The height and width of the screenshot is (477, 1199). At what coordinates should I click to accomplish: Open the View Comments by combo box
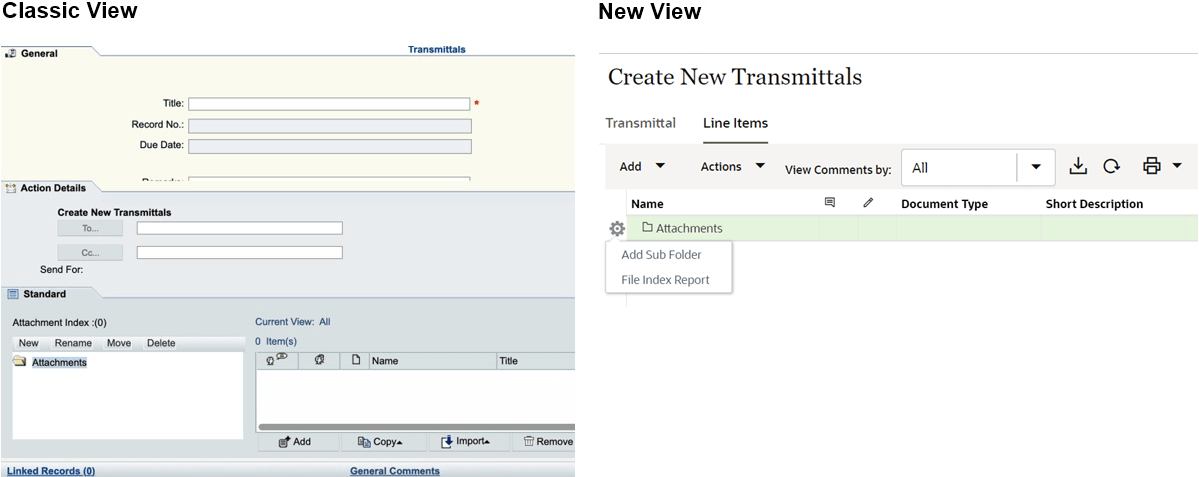pos(978,167)
